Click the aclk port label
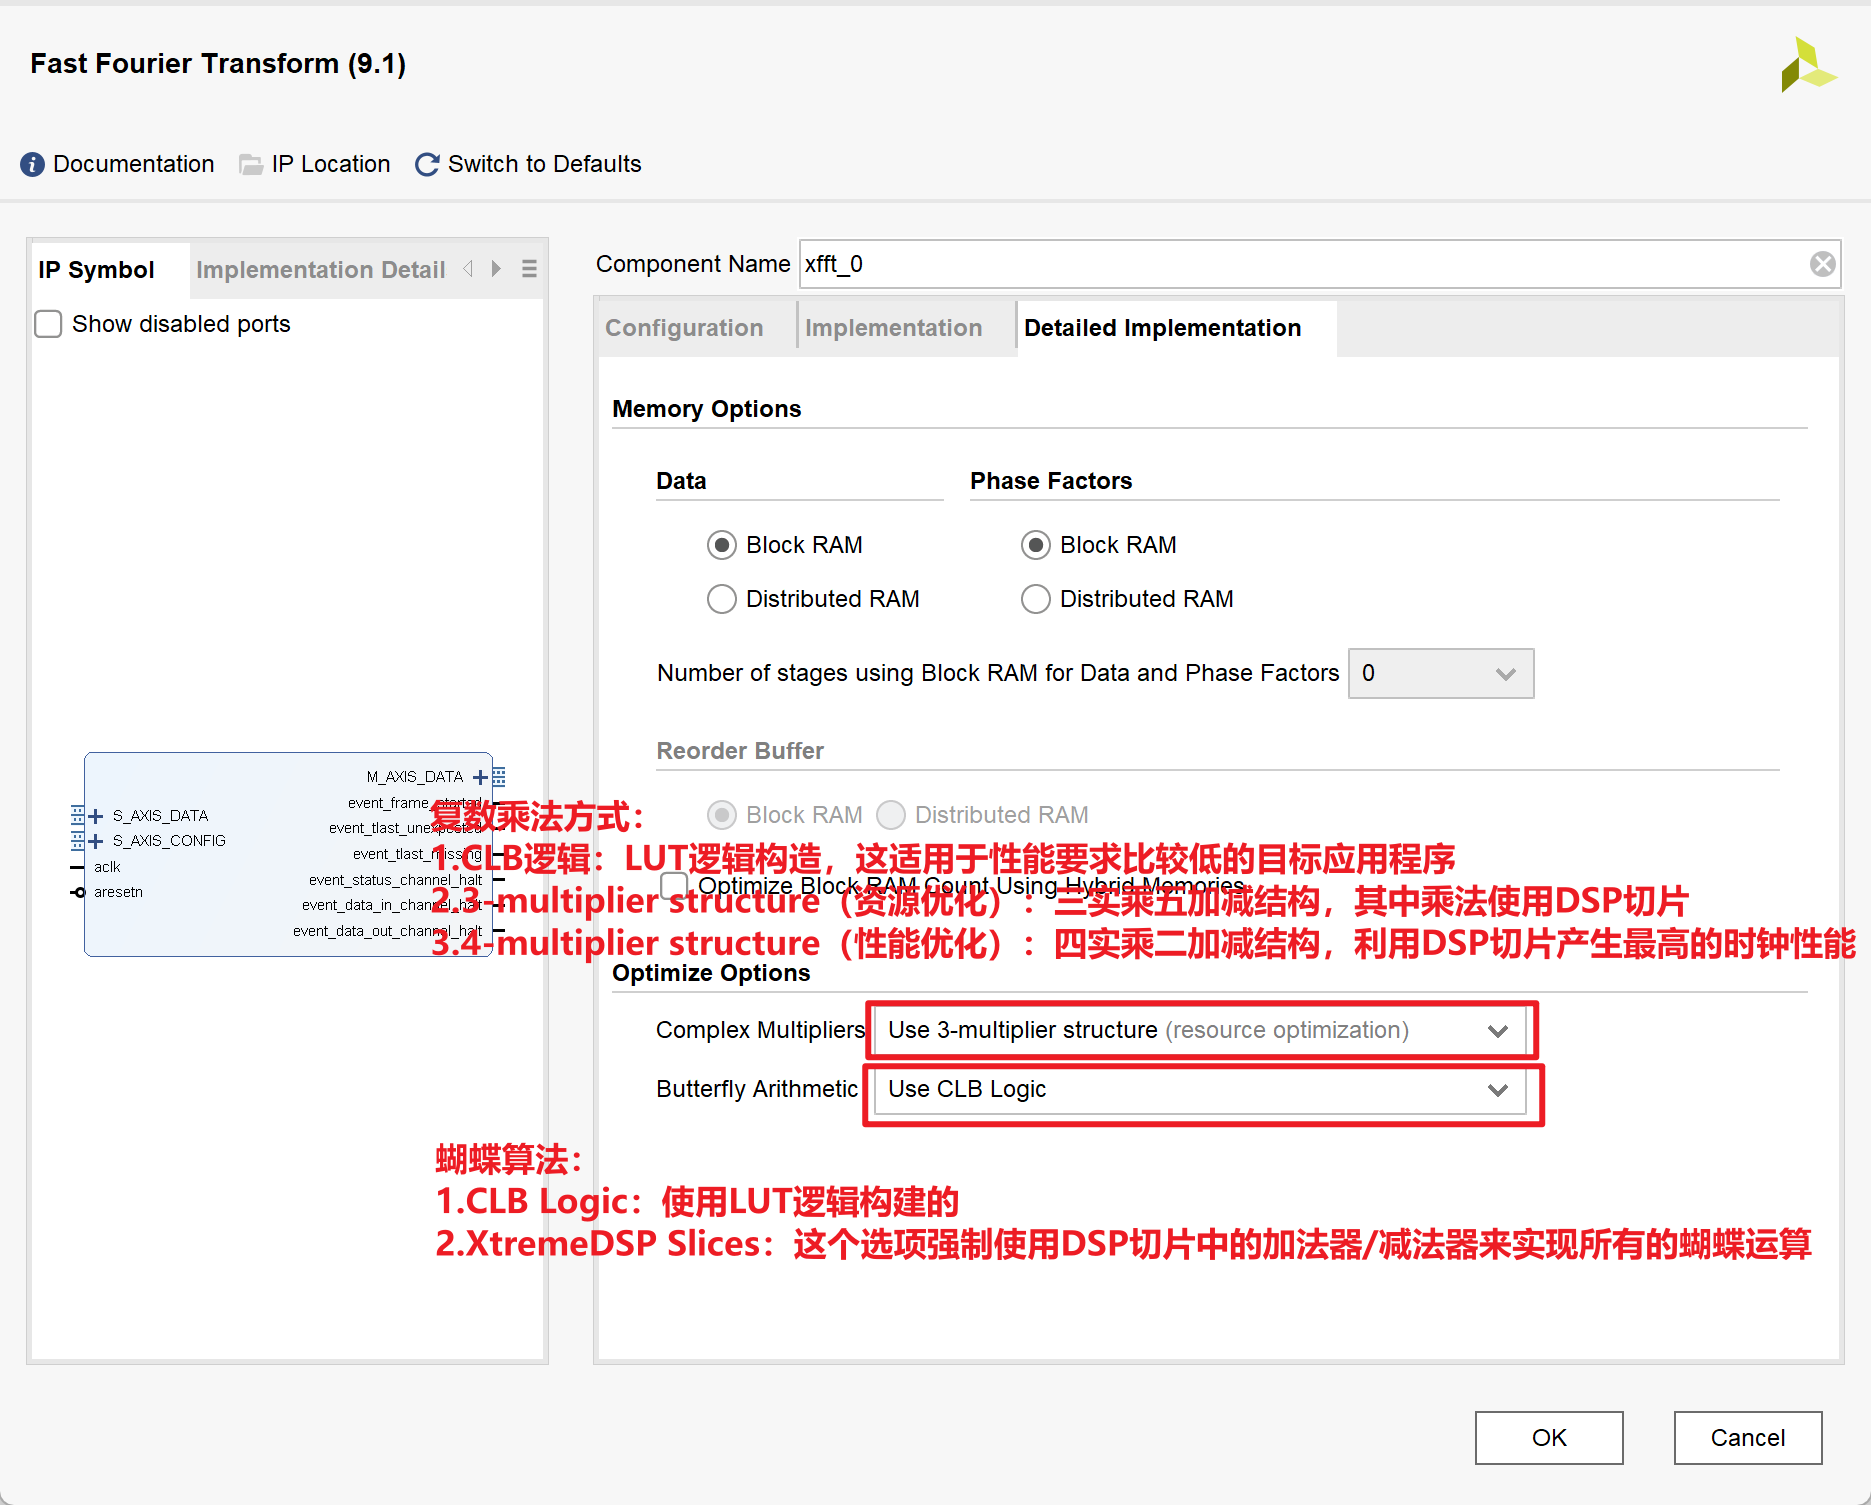The height and width of the screenshot is (1505, 1871). [x=107, y=867]
